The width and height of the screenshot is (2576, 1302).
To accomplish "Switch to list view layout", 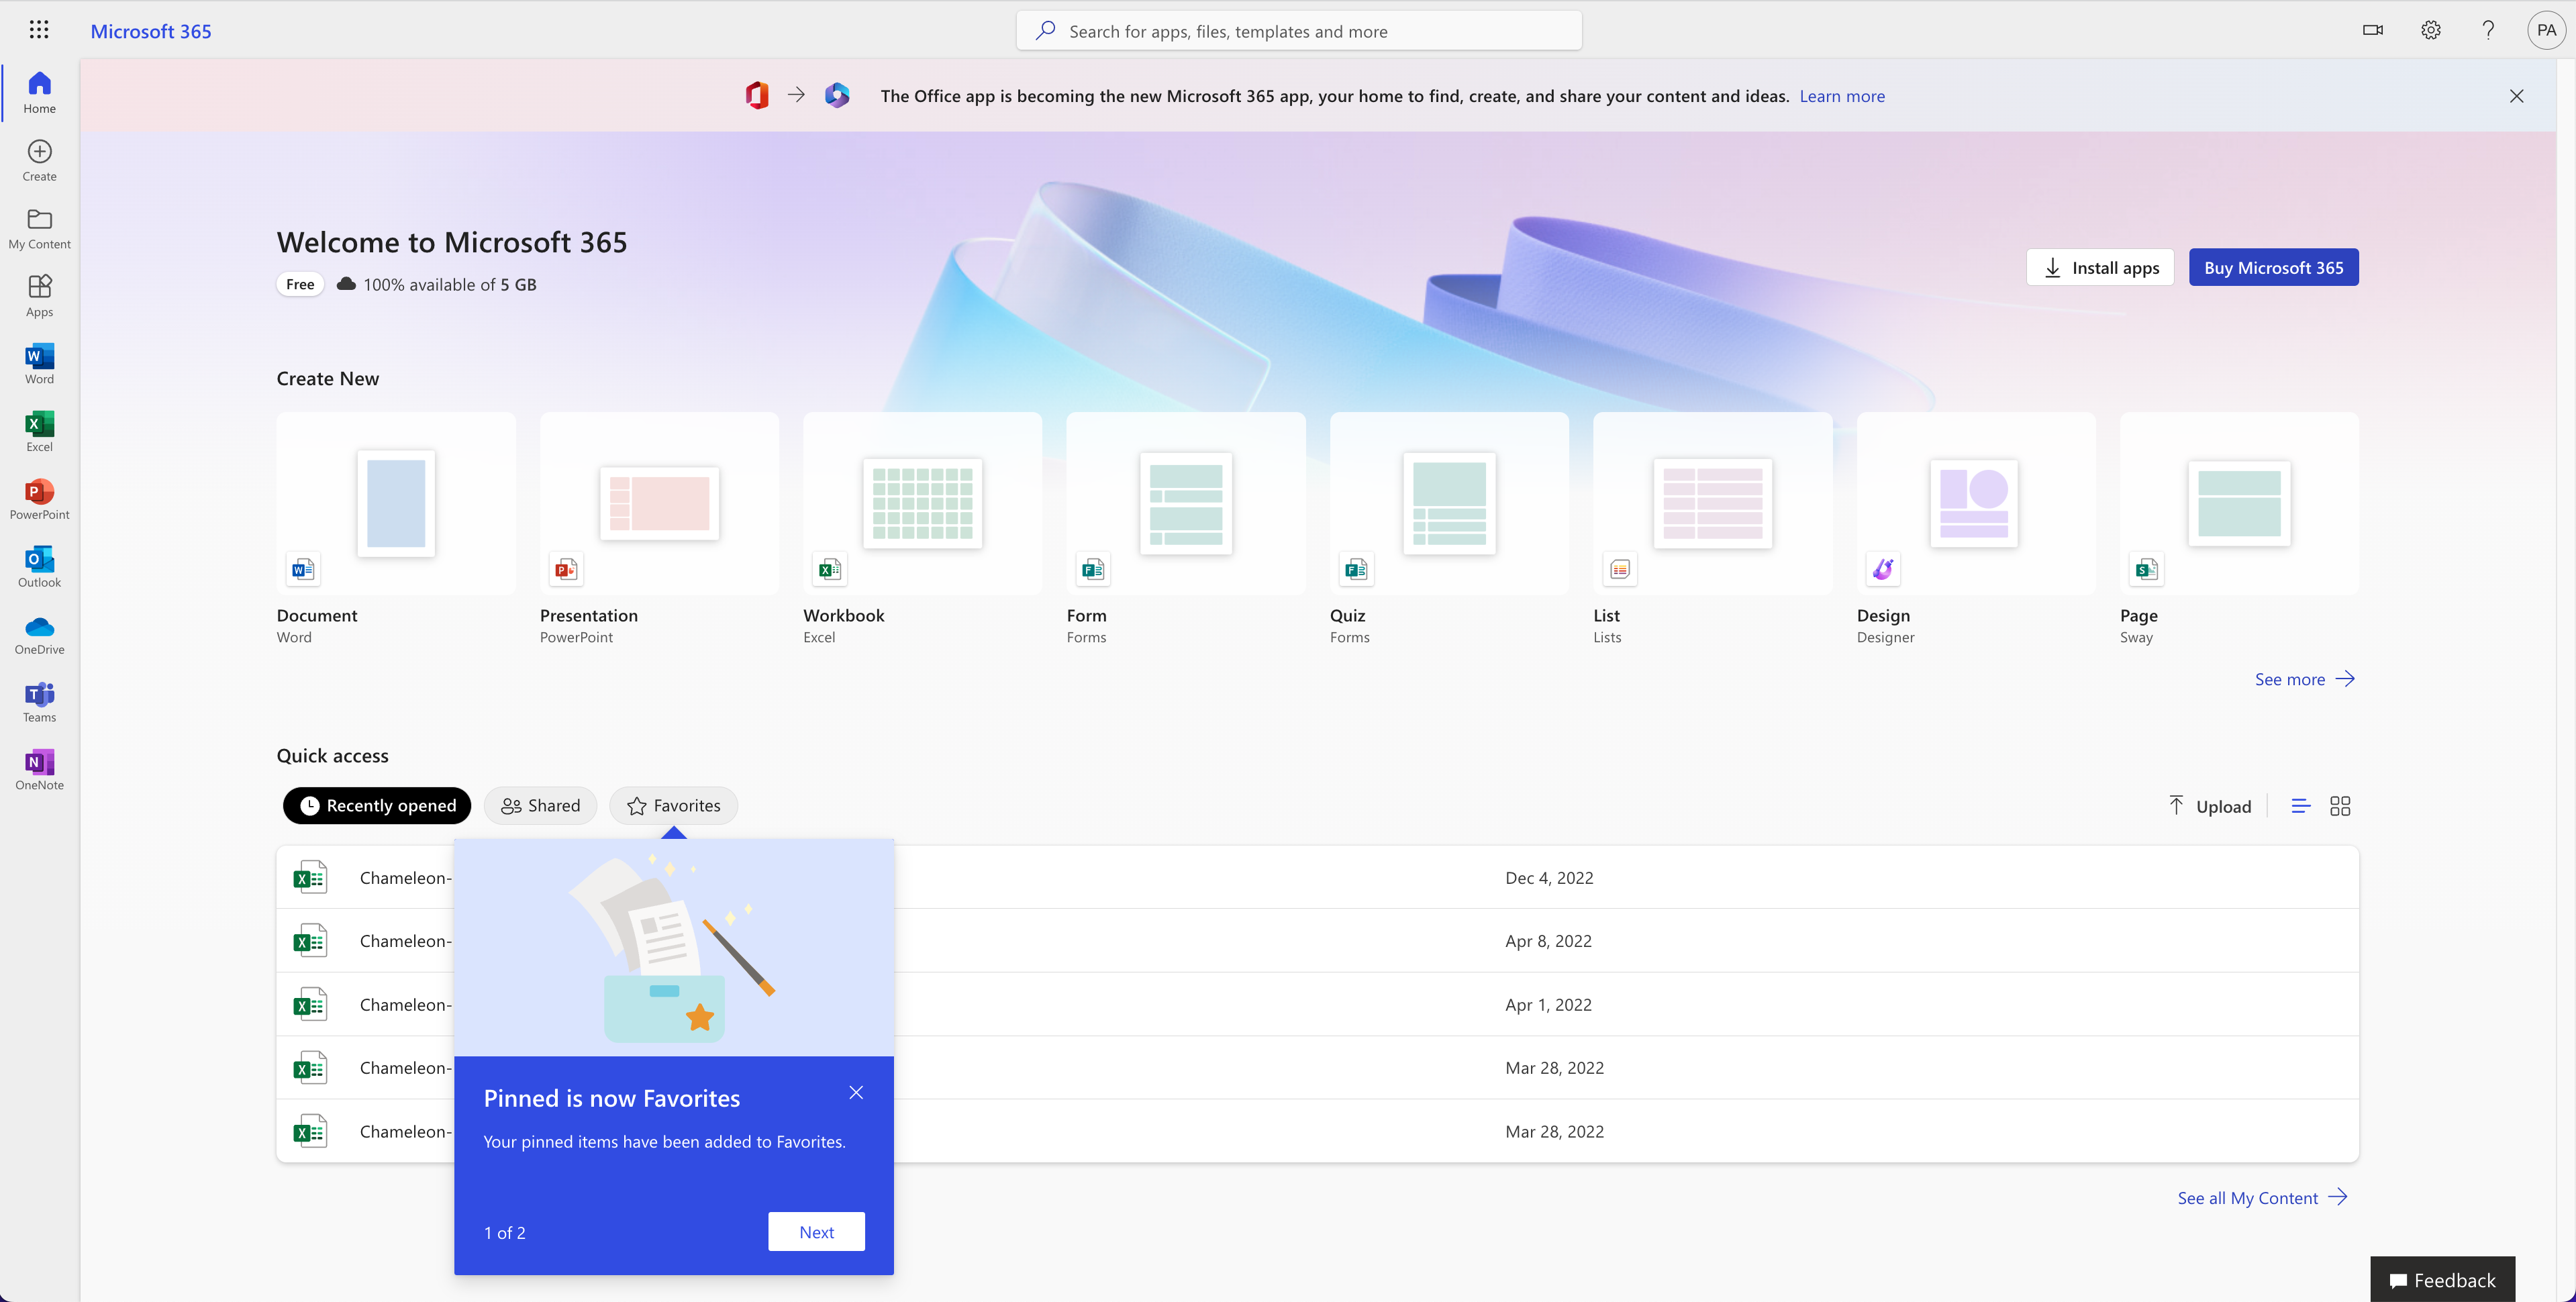I will (x=2300, y=806).
